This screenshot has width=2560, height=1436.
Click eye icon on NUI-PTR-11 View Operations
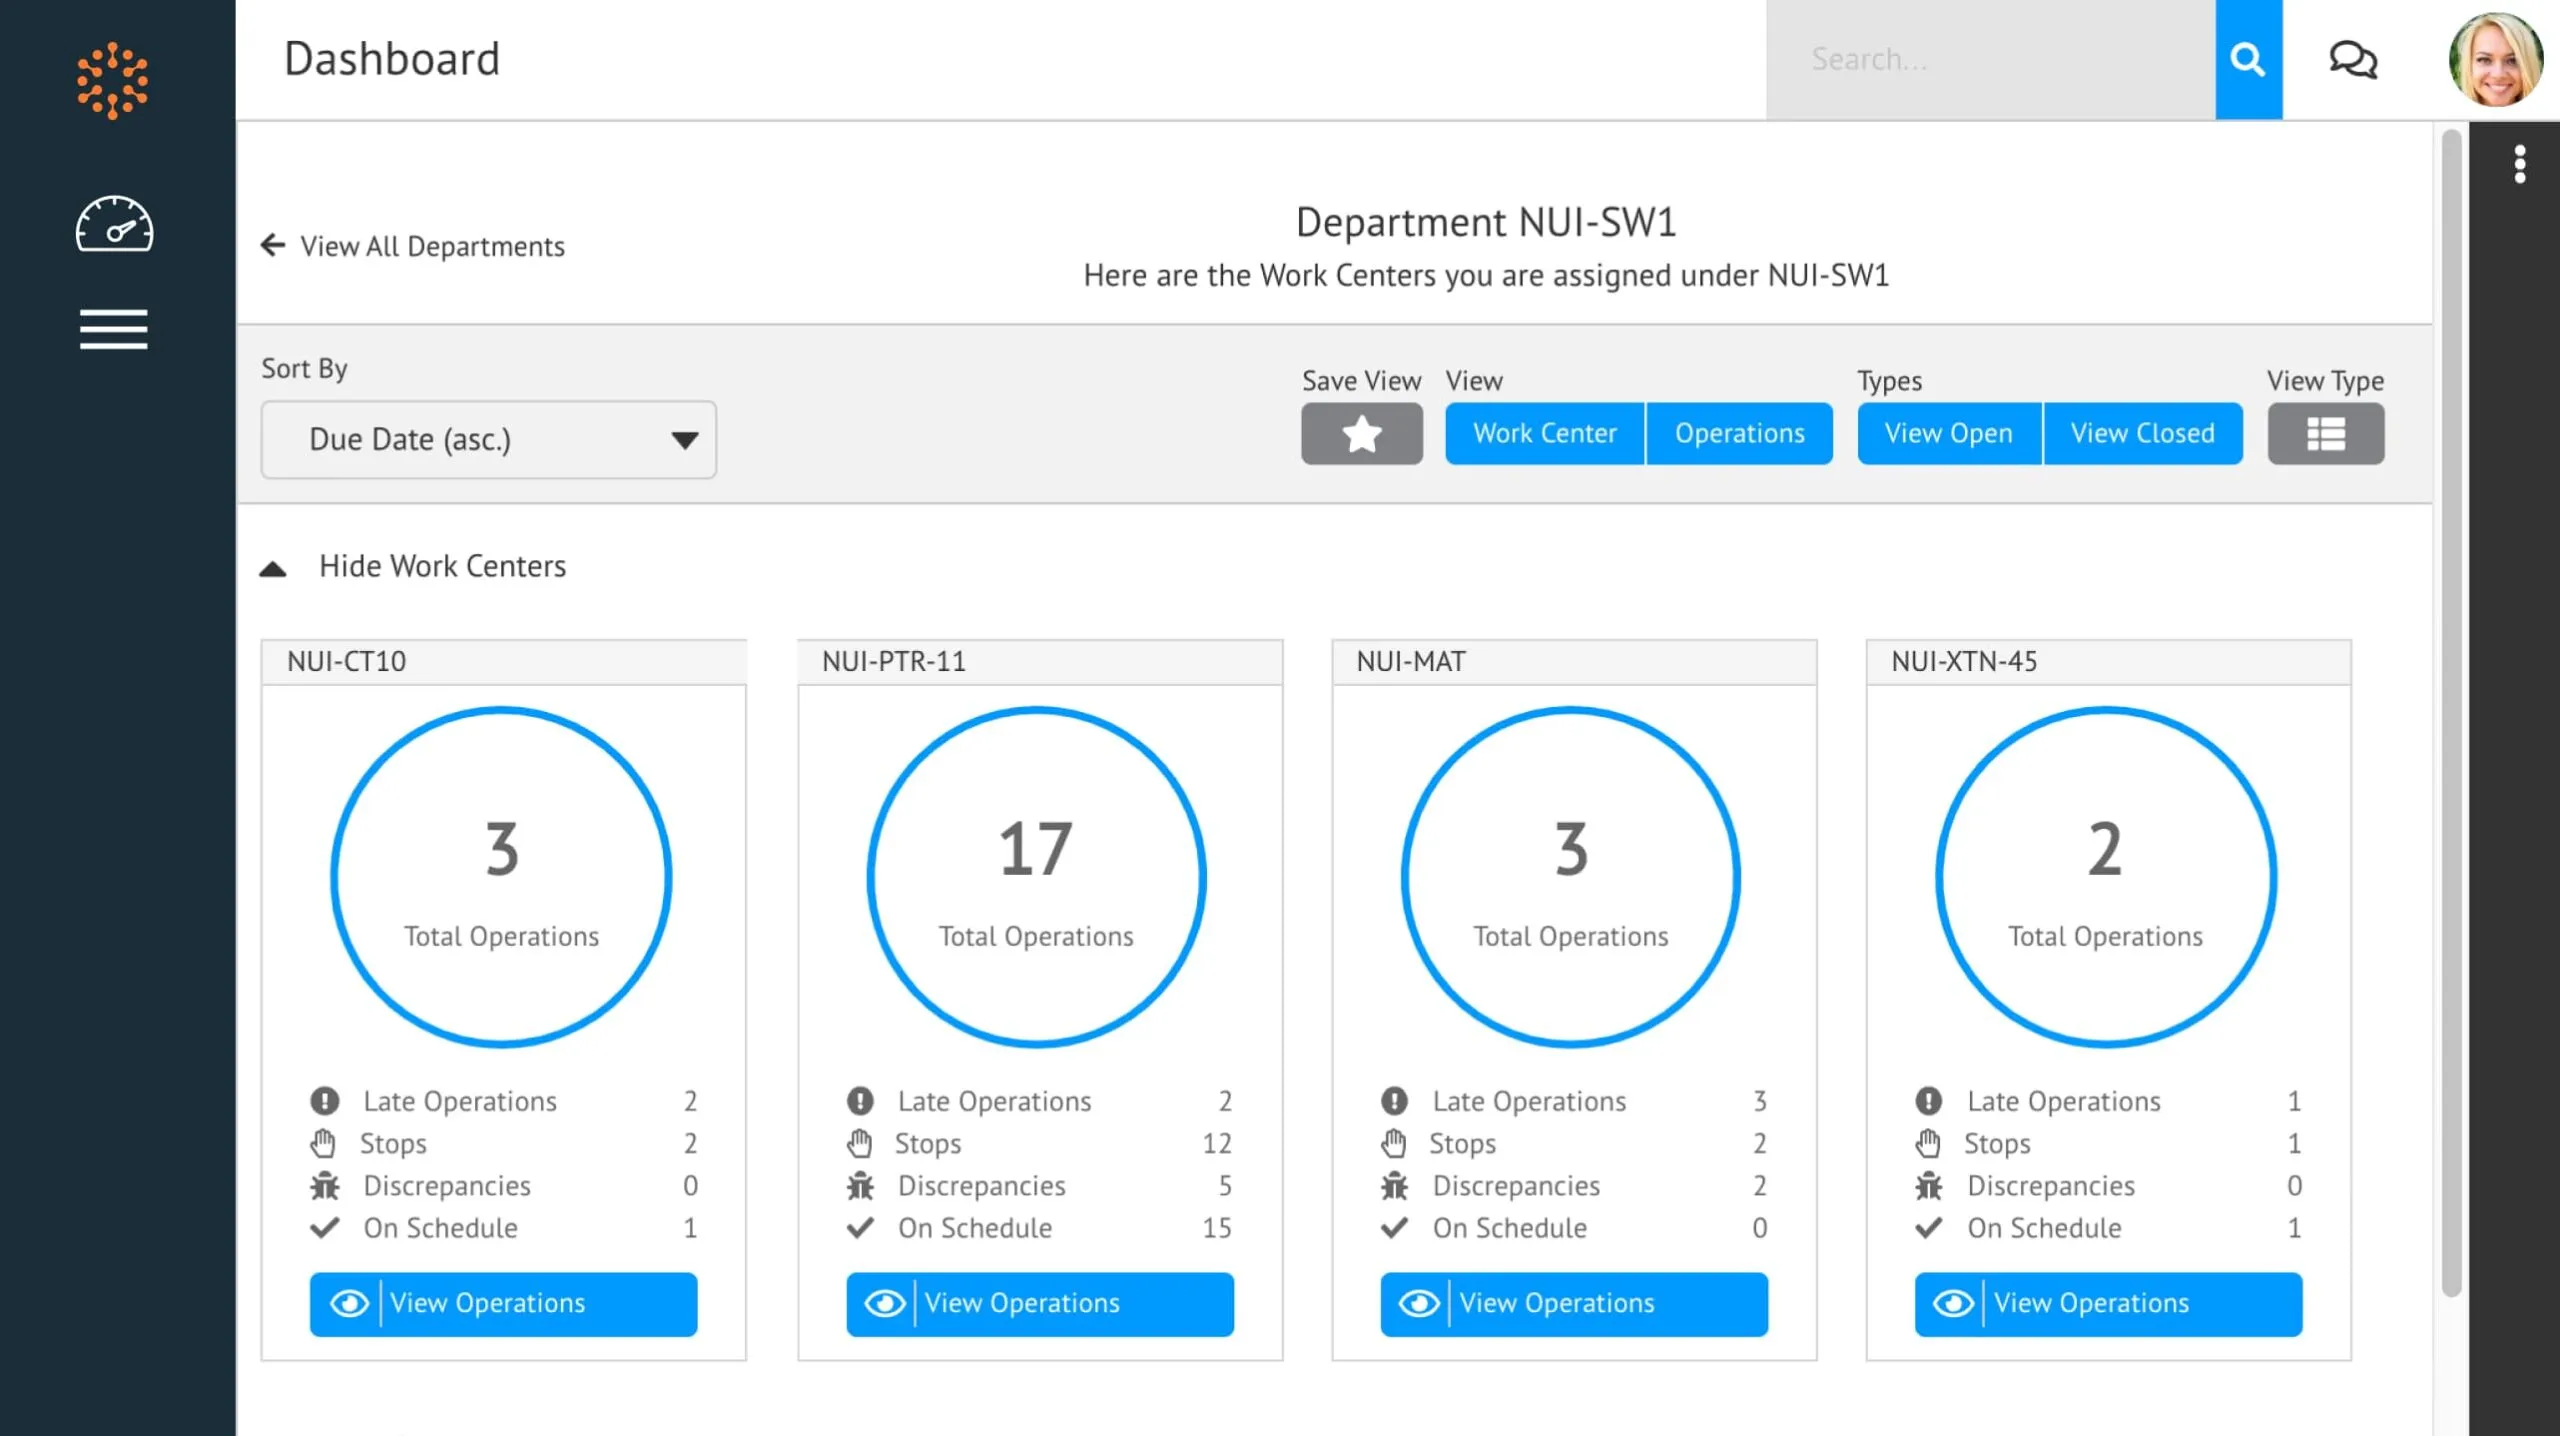tap(884, 1303)
